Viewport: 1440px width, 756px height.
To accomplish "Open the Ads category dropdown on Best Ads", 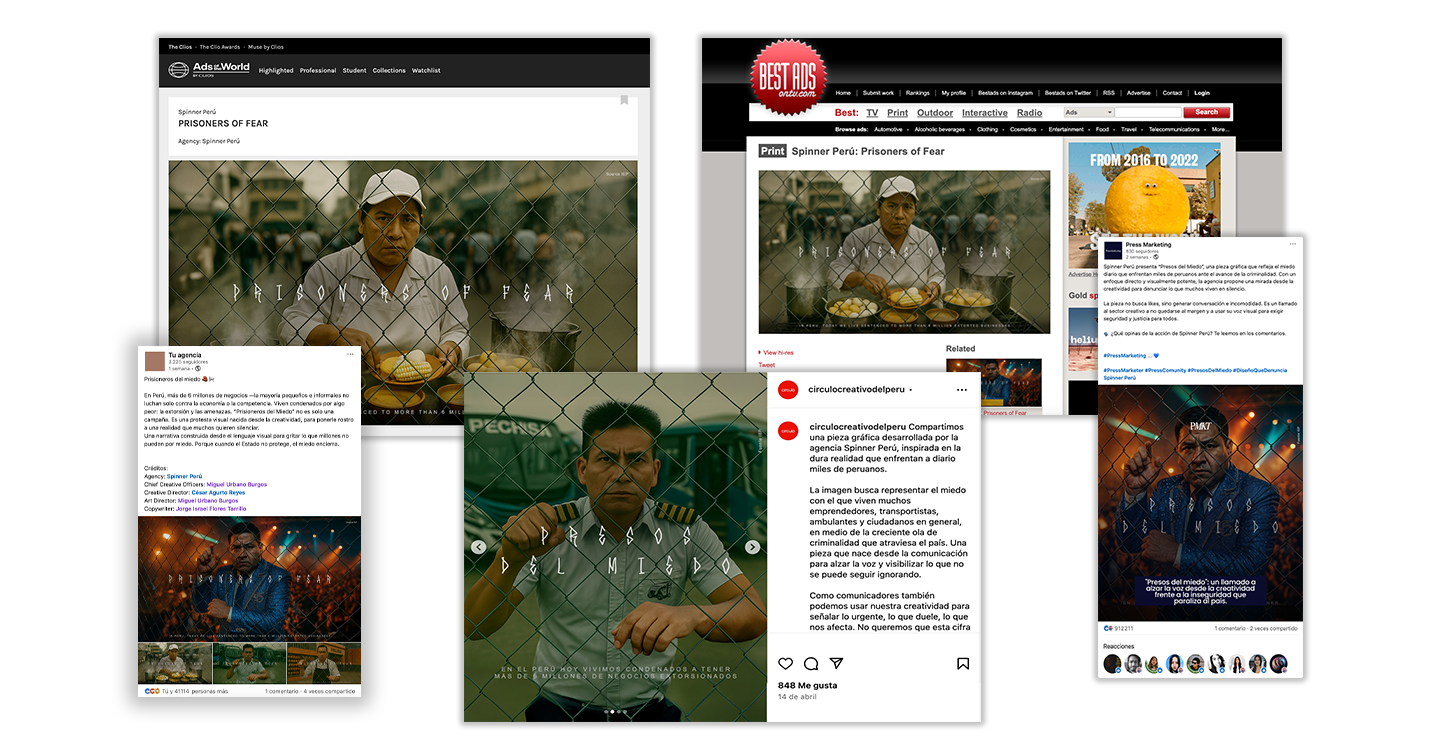I will pyautogui.click(x=1089, y=112).
